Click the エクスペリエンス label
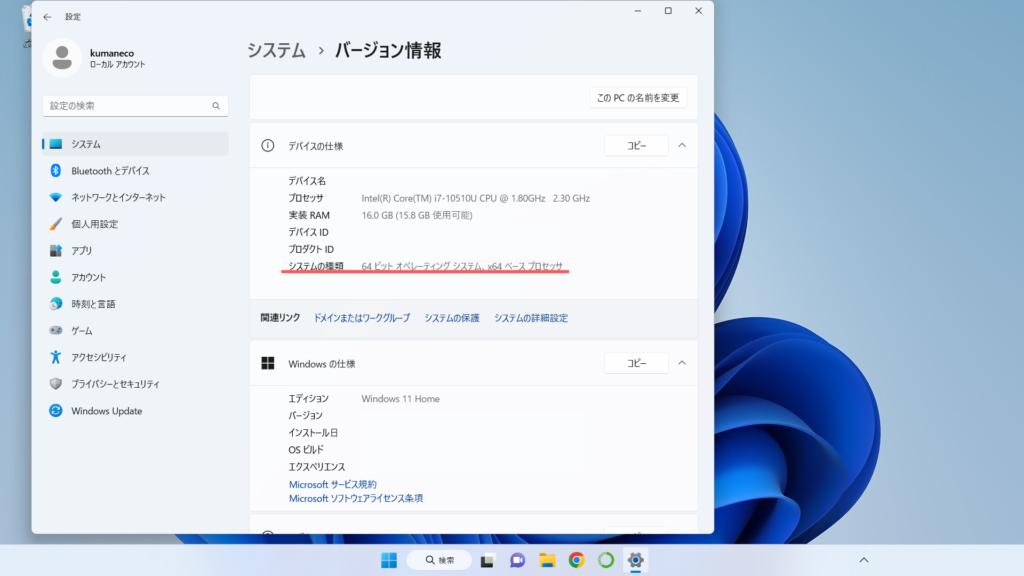 [x=317, y=467]
